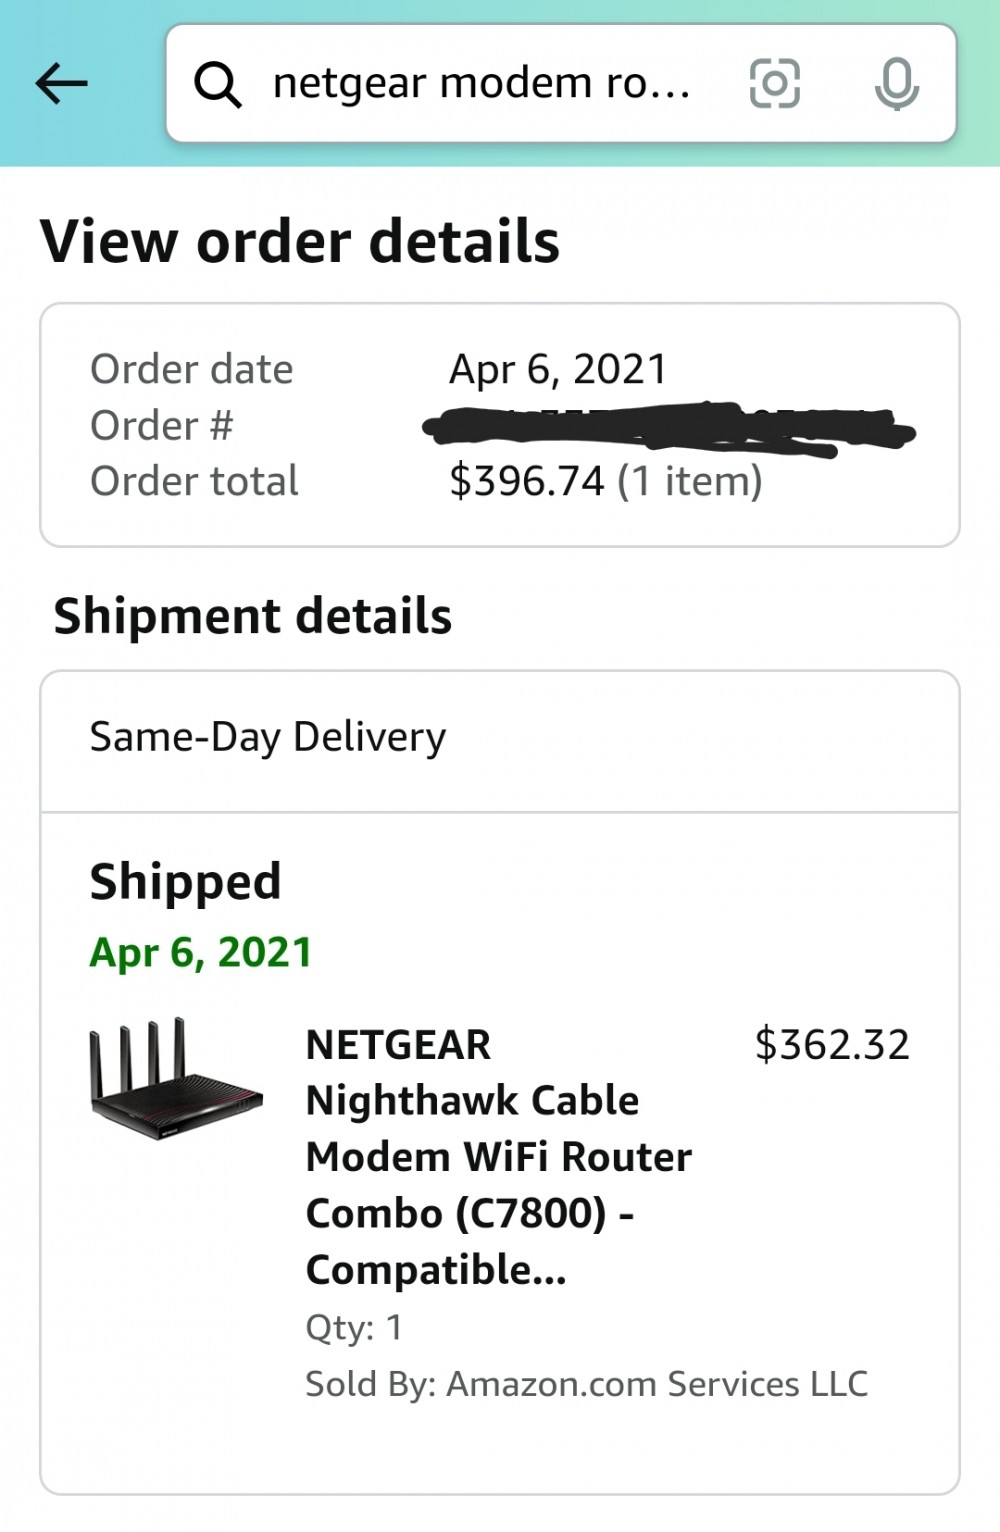The width and height of the screenshot is (1000, 1532).
Task: Click the View order details heading
Action: point(300,242)
